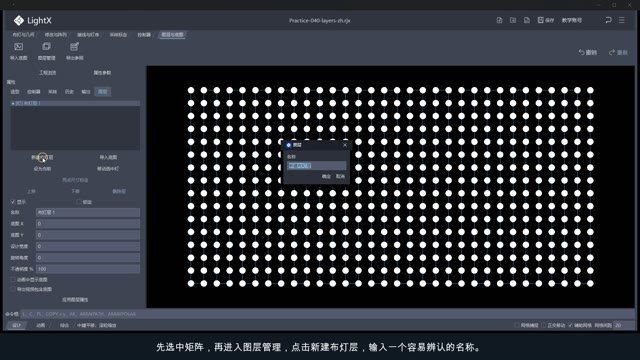
Task: Select the 造型 properties sub-tab
Action: point(15,92)
